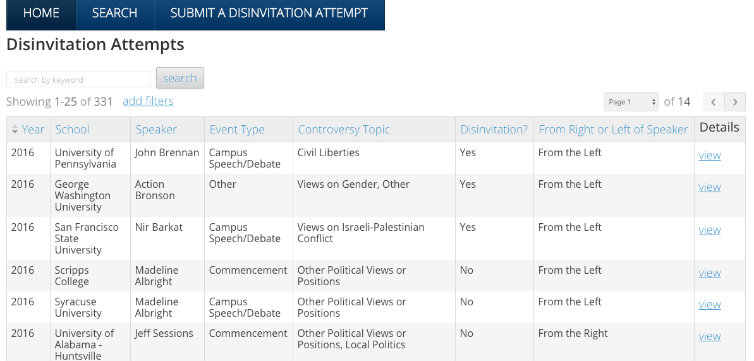Sort by From Right or Left of Speaker
This screenshot has width=754, height=361.
613,129
